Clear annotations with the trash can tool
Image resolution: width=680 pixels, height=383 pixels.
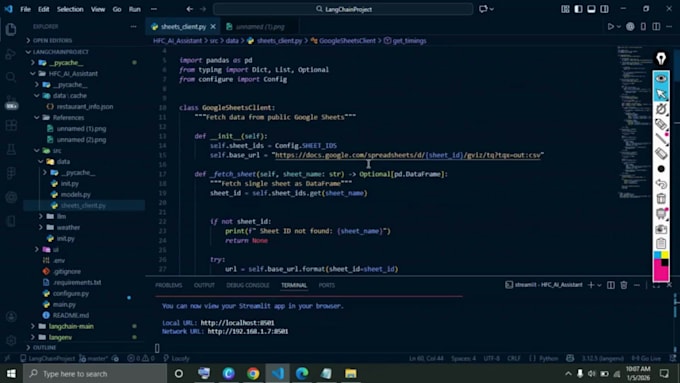661,199
